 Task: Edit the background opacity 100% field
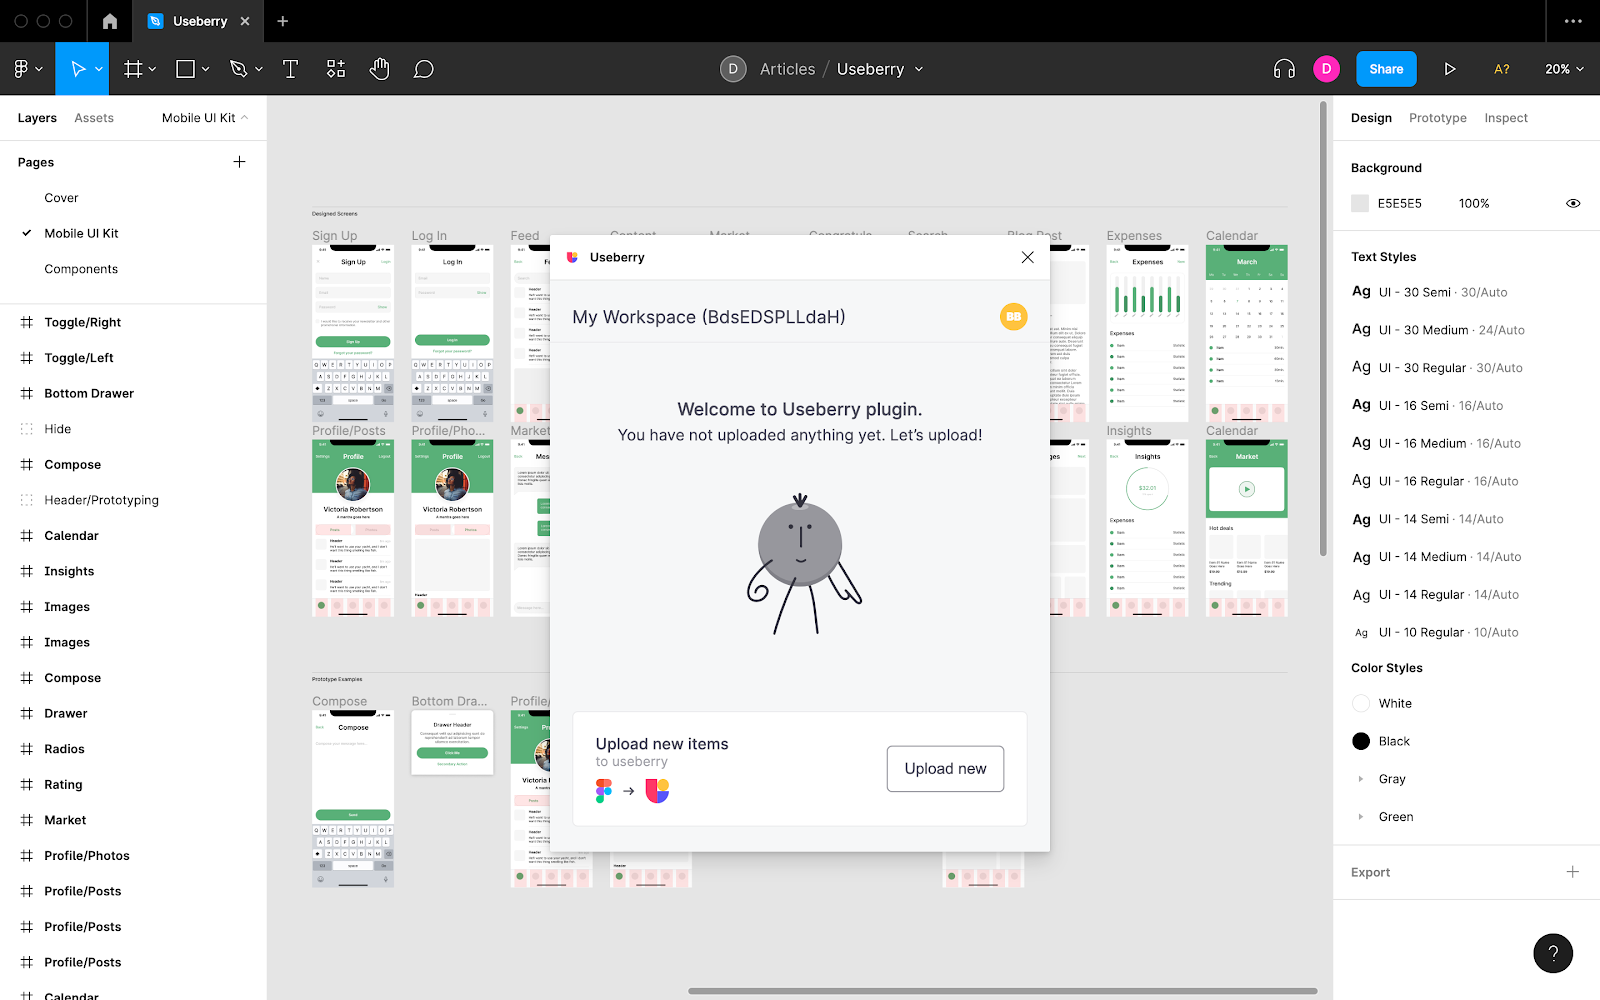point(1474,203)
